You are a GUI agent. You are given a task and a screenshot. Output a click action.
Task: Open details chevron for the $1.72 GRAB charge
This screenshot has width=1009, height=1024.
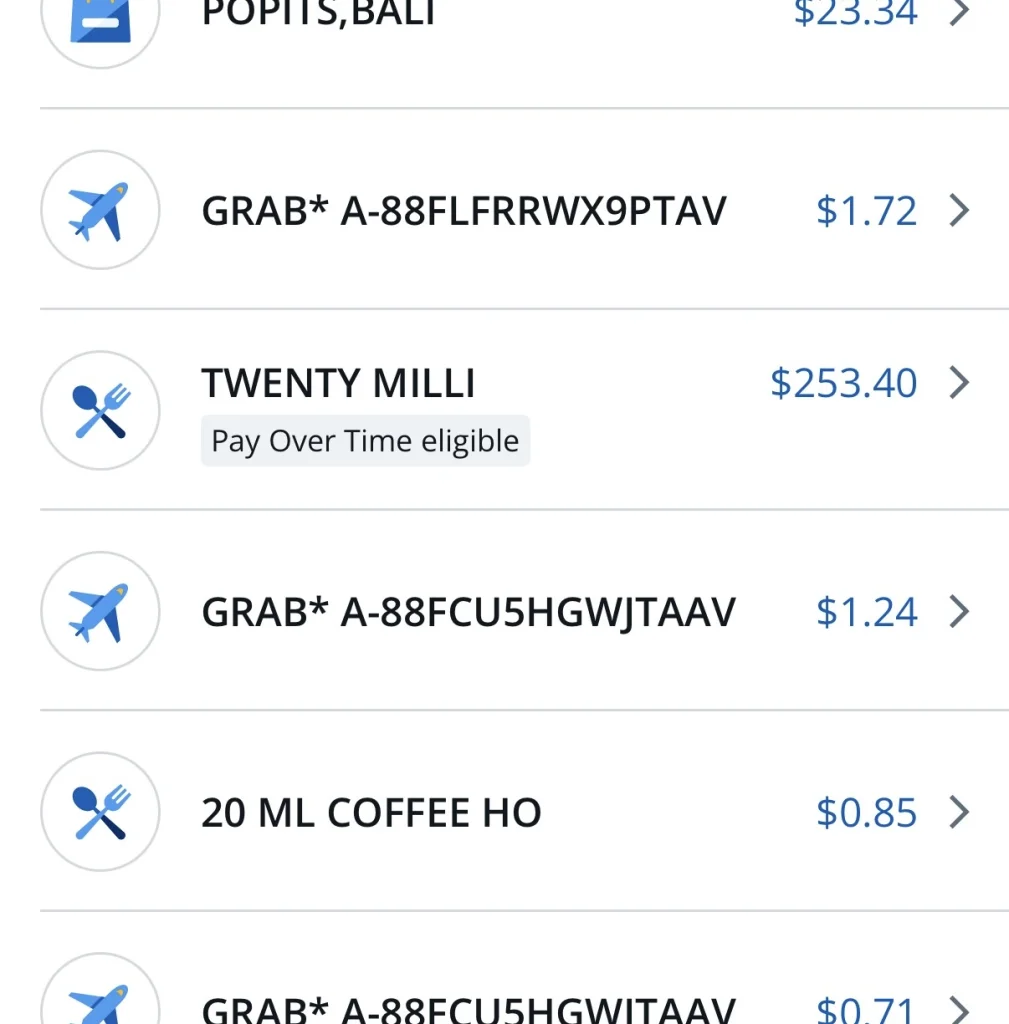[959, 210]
